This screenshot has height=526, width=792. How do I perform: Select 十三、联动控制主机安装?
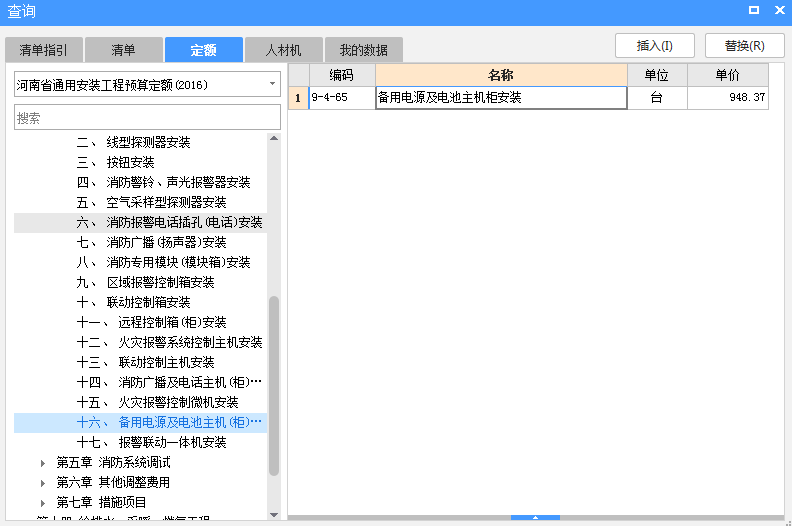pos(145,362)
